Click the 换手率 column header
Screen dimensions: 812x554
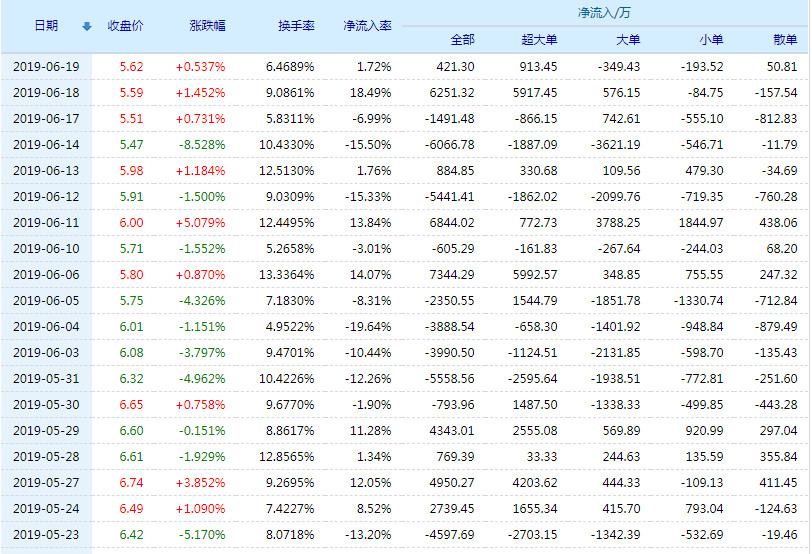click(x=296, y=25)
